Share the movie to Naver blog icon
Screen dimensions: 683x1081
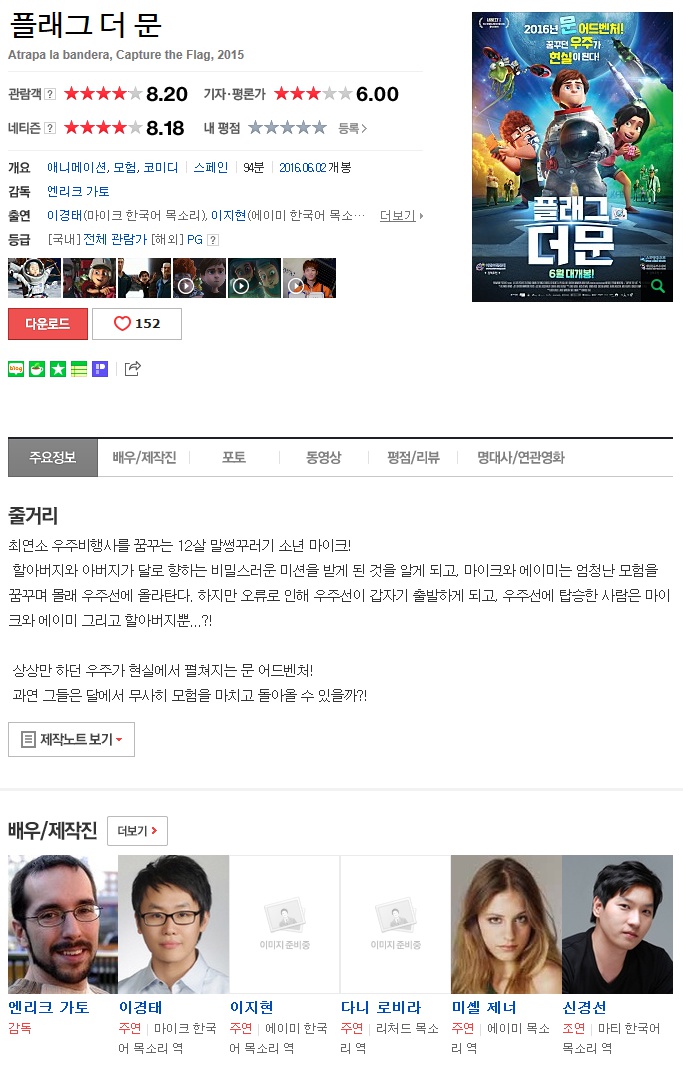point(16,369)
